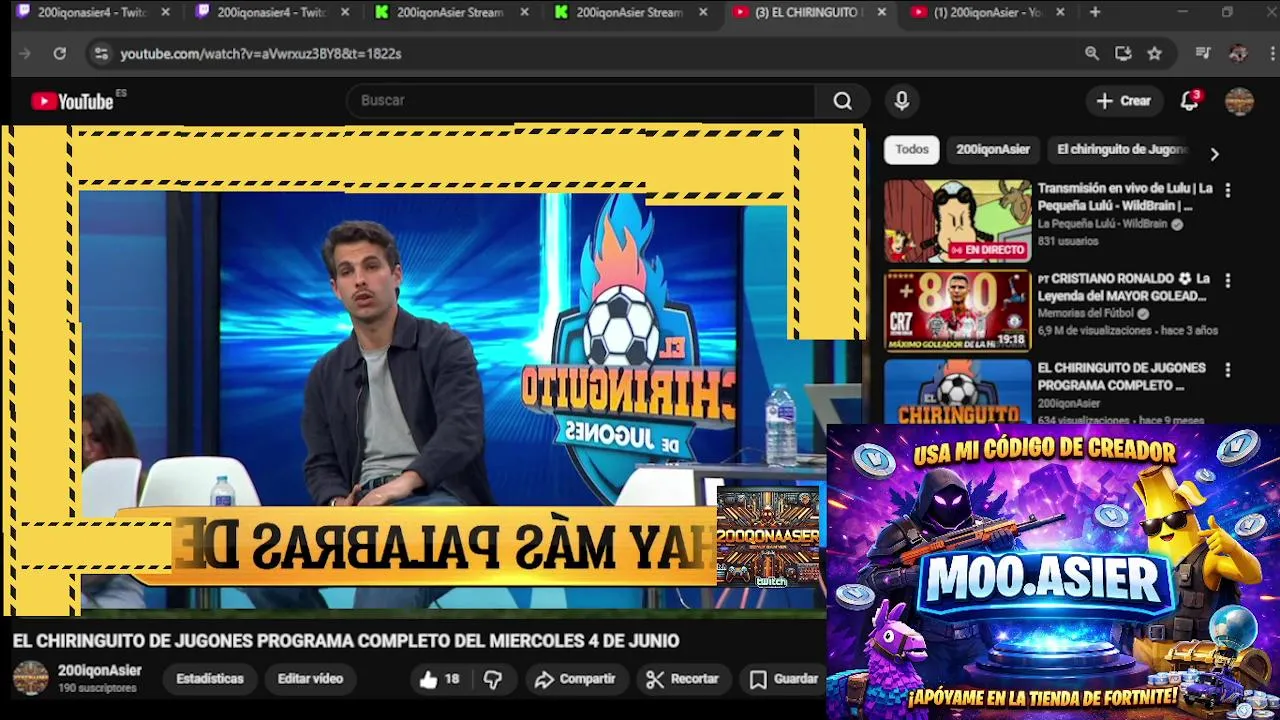
Task: Open YouTube notifications bell
Action: click(x=1189, y=101)
